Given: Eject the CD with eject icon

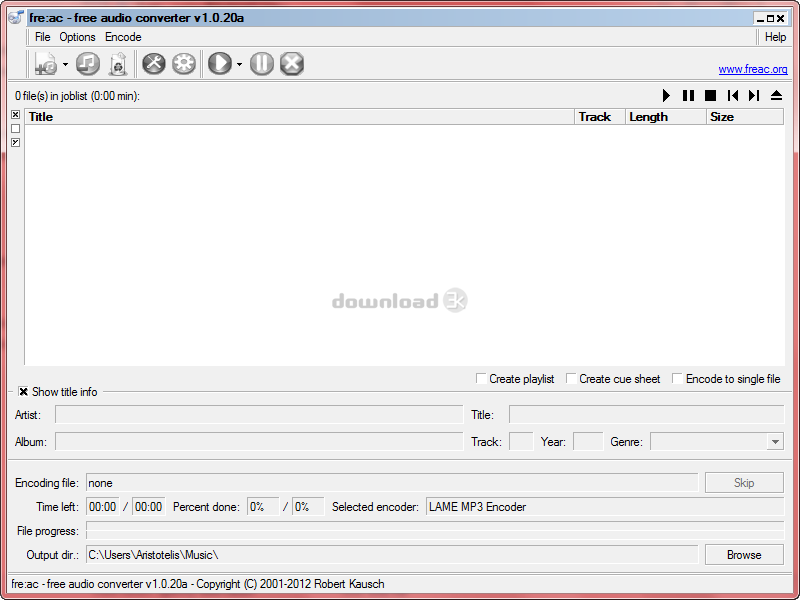Looking at the screenshot, I should tap(776, 95).
